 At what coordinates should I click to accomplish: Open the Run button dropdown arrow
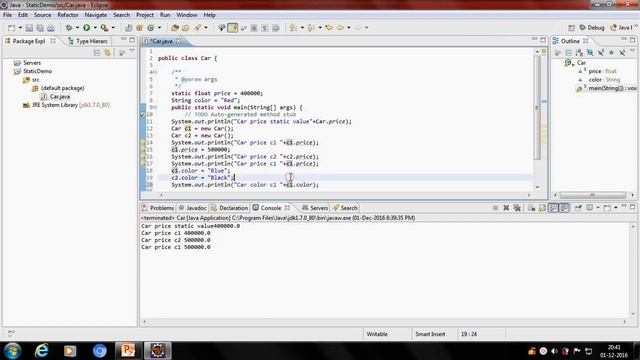coord(95,28)
